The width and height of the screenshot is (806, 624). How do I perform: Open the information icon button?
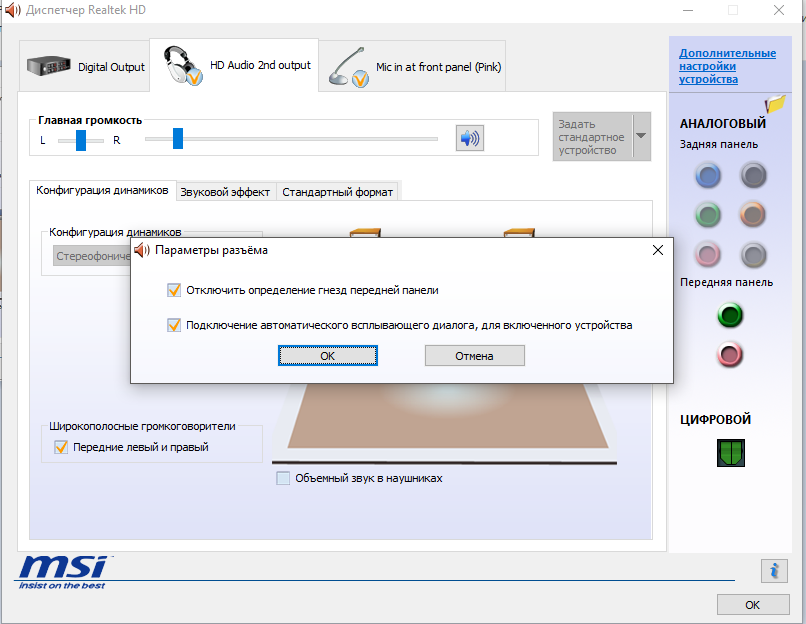(x=774, y=571)
